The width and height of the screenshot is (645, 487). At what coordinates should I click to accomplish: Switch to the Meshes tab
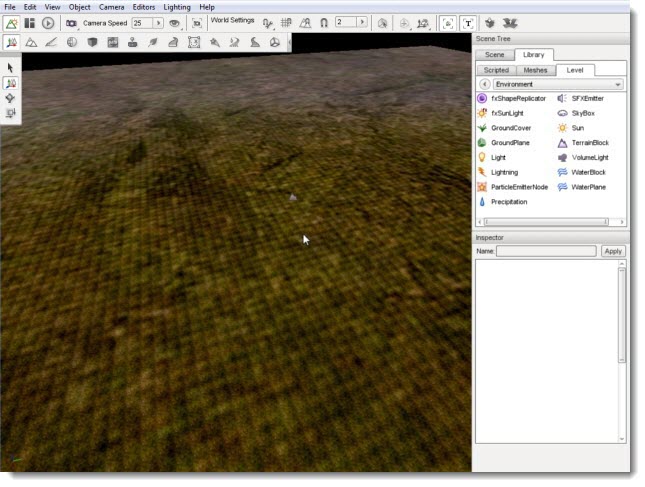pyautogui.click(x=535, y=71)
